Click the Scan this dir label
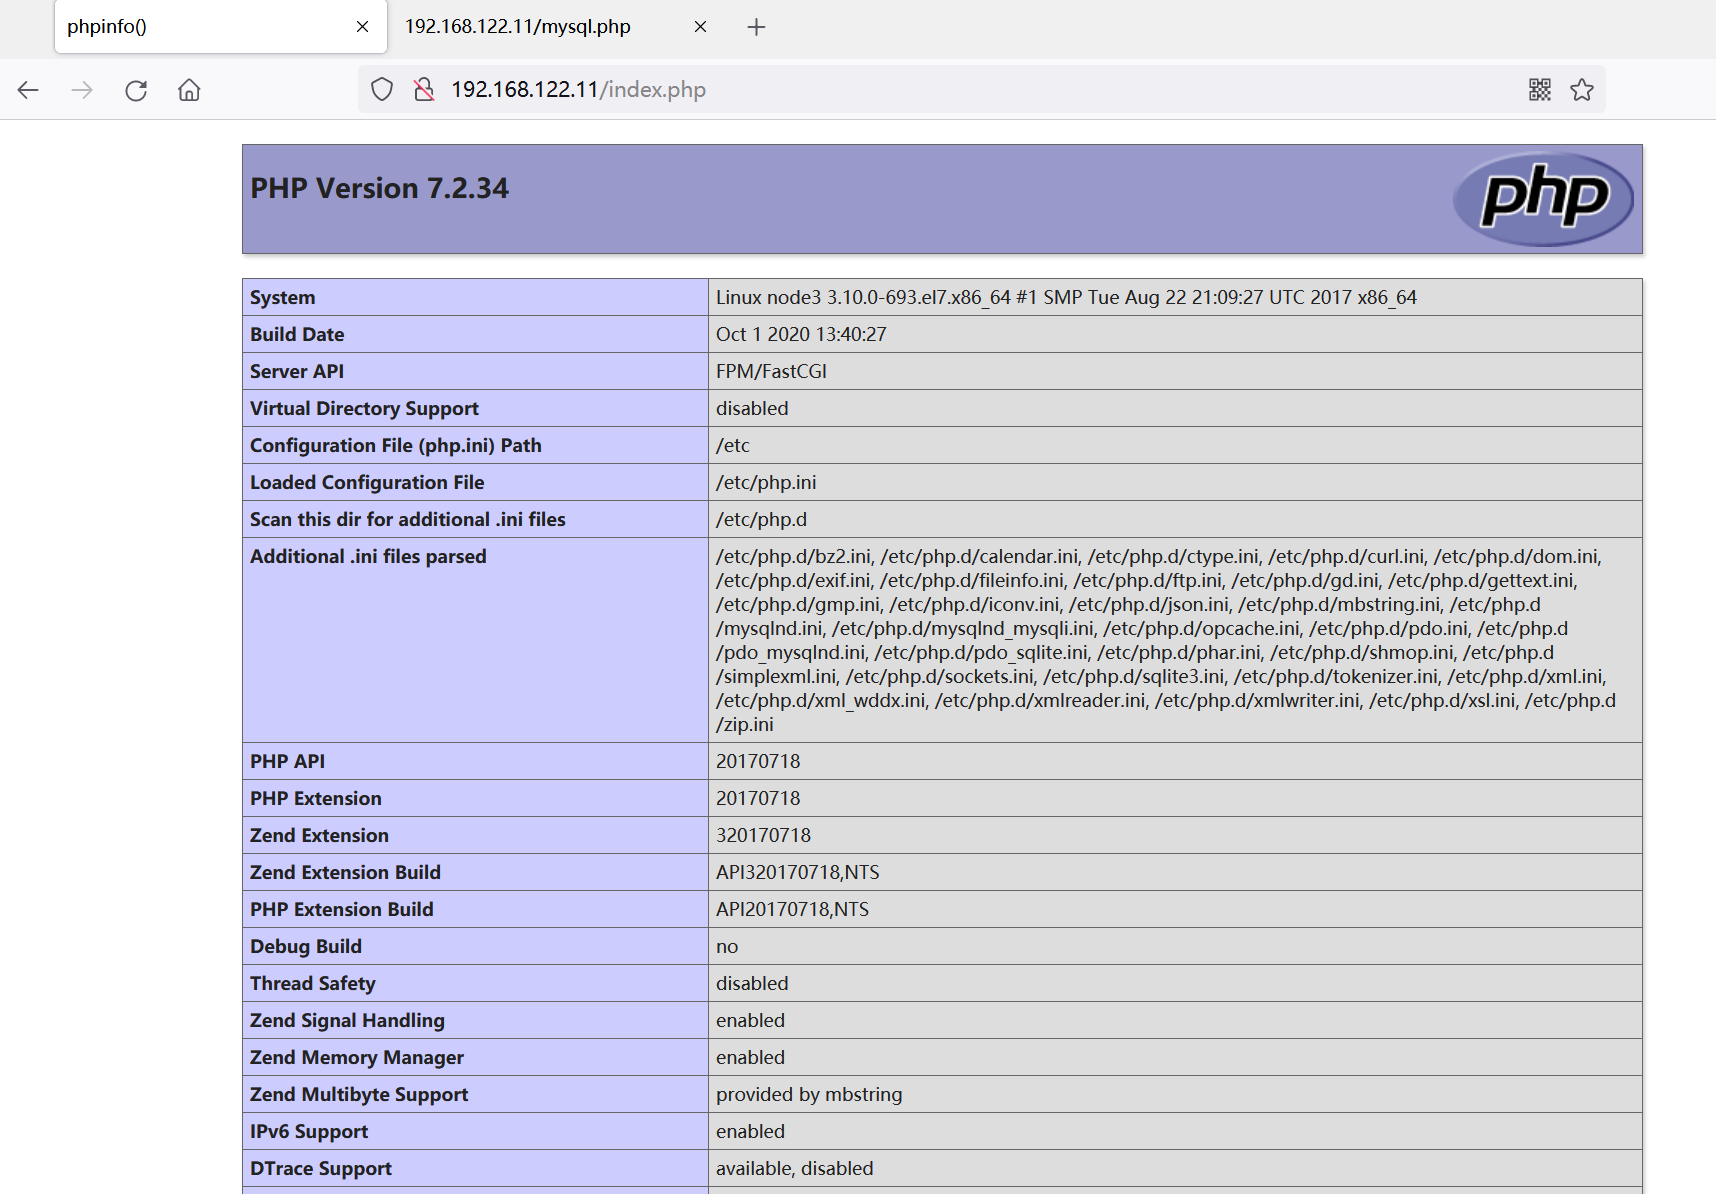The image size is (1716, 1194). click(408, 519)
